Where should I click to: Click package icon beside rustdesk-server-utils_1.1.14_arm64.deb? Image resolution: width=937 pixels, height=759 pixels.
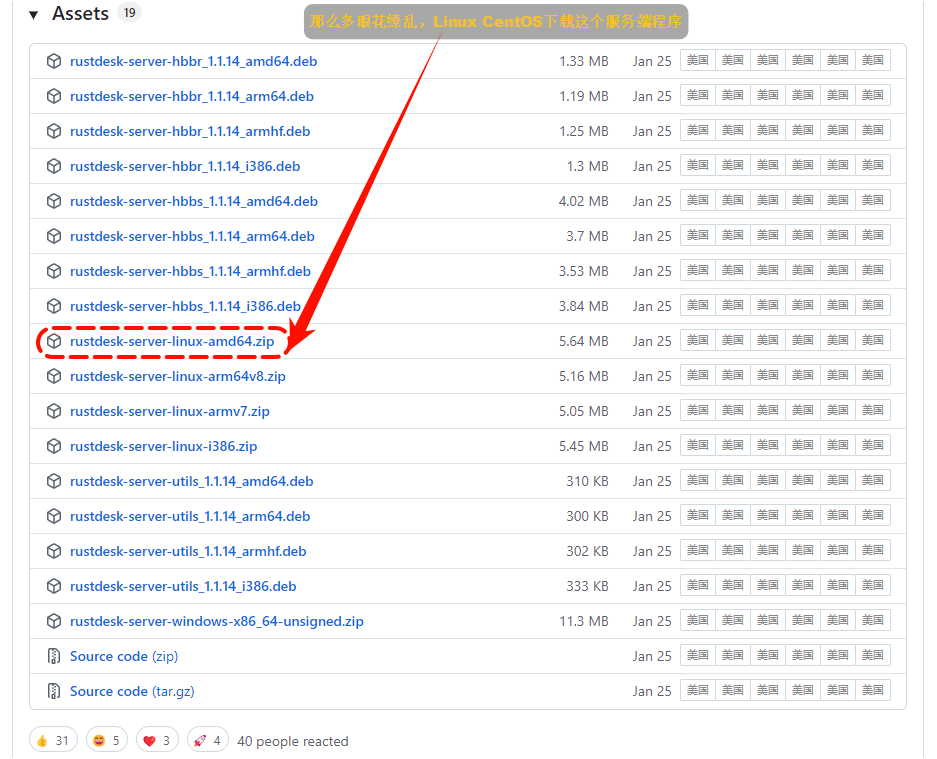pos(54,516)
